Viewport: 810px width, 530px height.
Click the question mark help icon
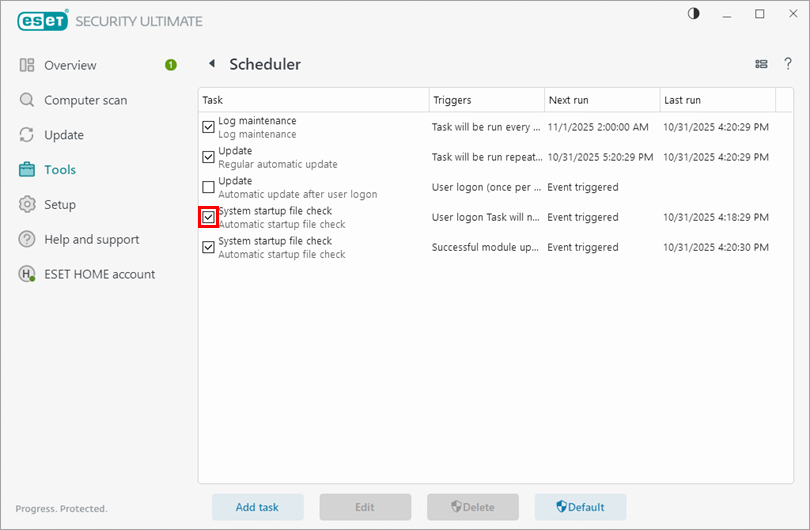coord(788,64)
